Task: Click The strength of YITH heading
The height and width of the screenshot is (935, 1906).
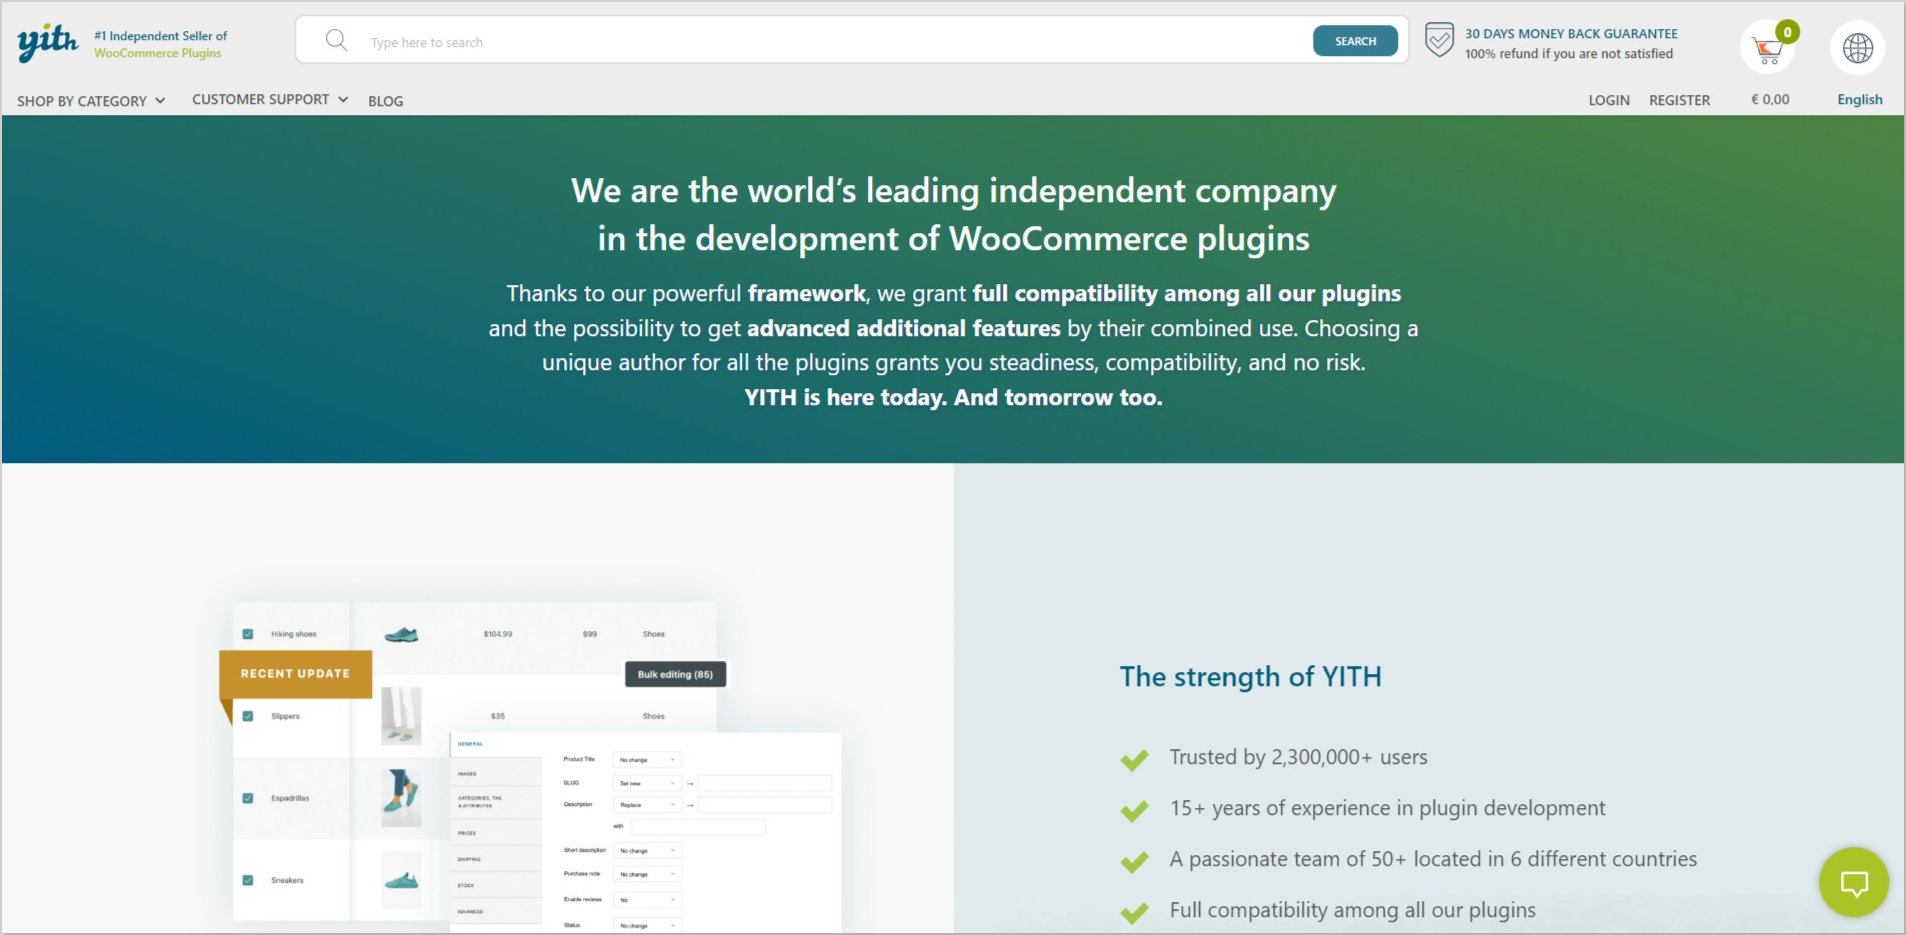Action: 1250,677
